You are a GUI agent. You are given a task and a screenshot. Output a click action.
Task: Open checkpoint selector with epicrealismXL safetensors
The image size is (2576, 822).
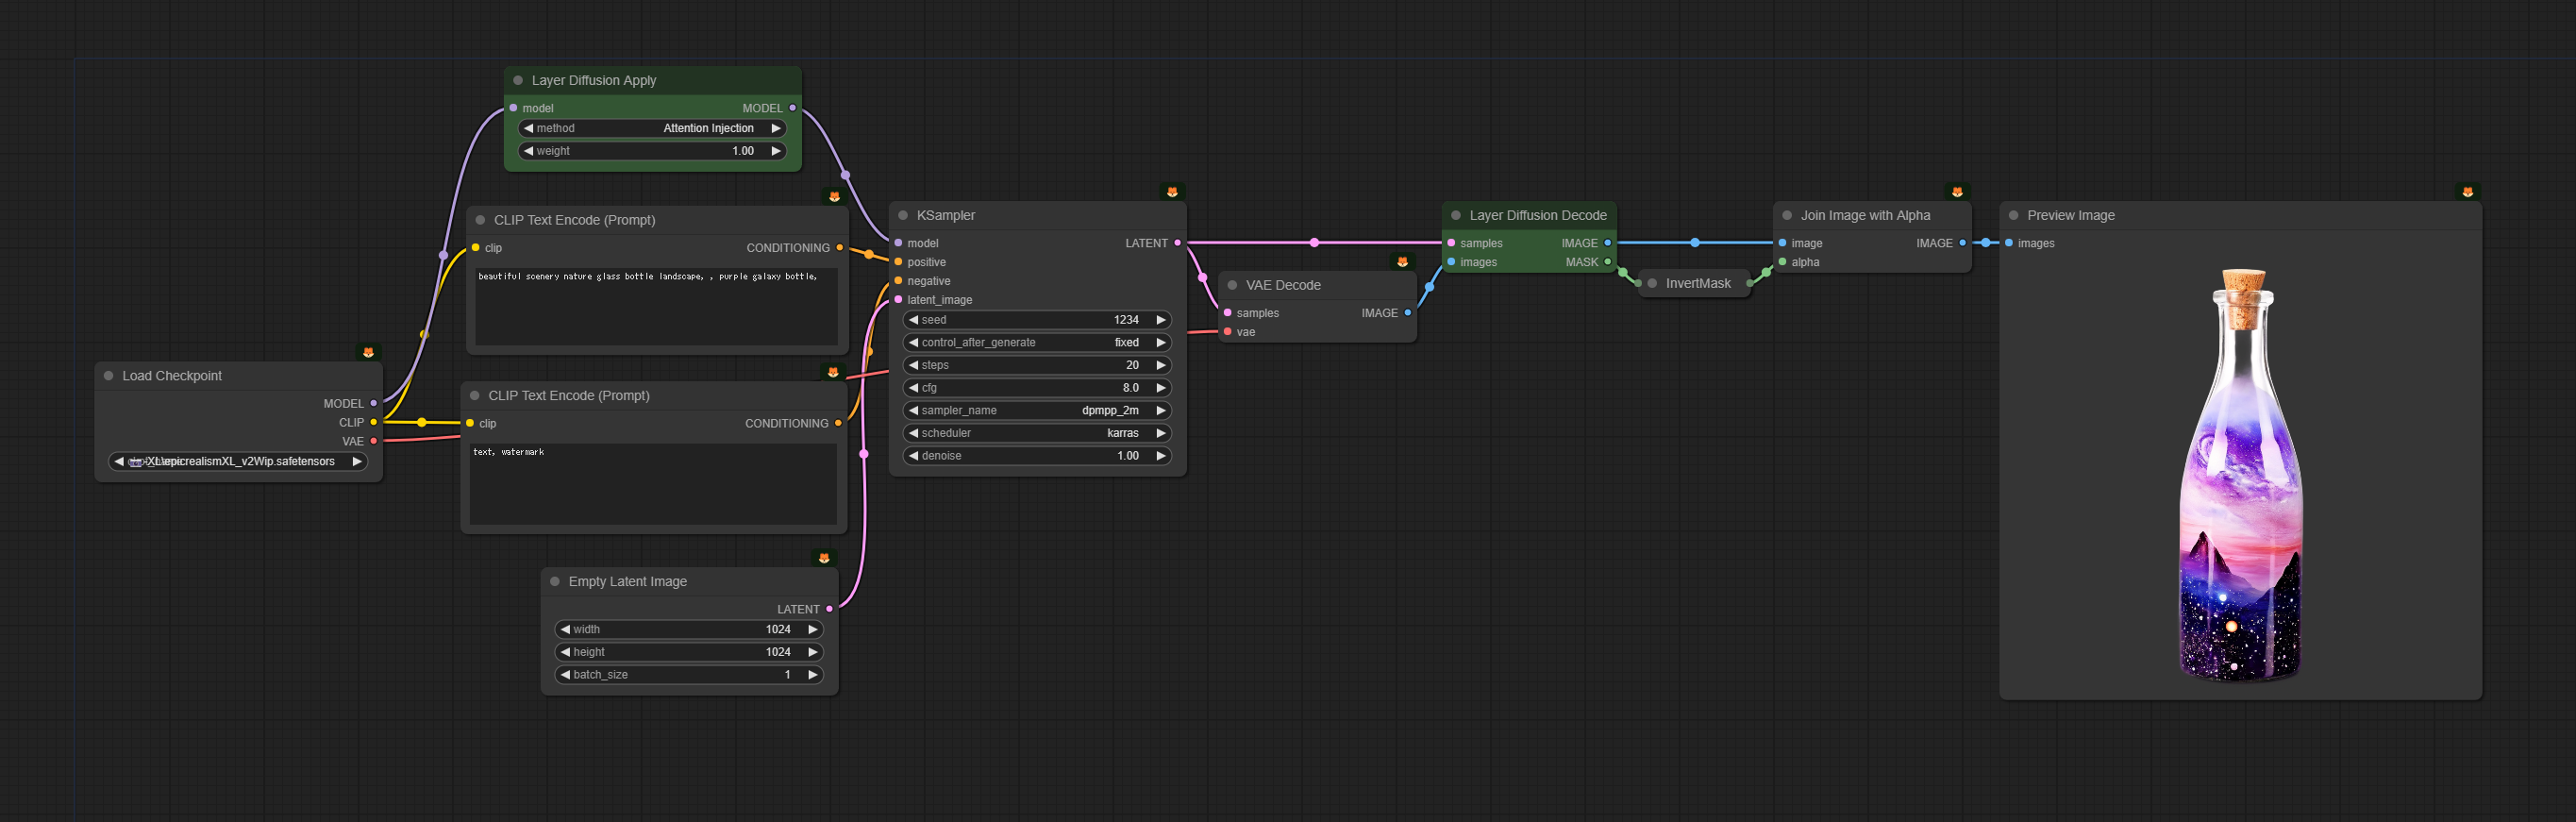tap(238, 461)
